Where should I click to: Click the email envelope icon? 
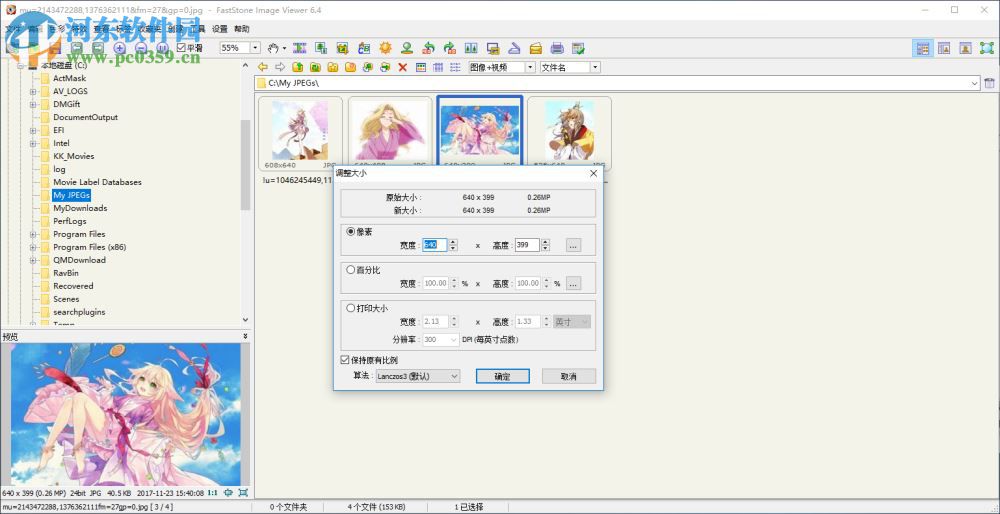536,48
